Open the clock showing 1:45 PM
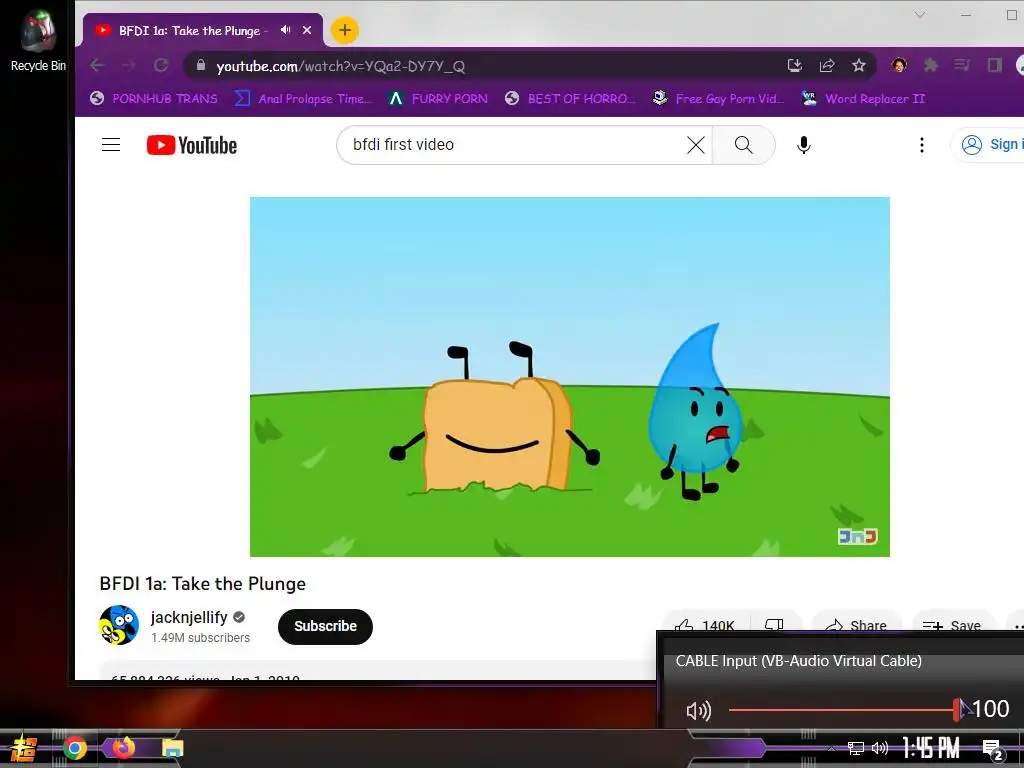 (930, 748)
